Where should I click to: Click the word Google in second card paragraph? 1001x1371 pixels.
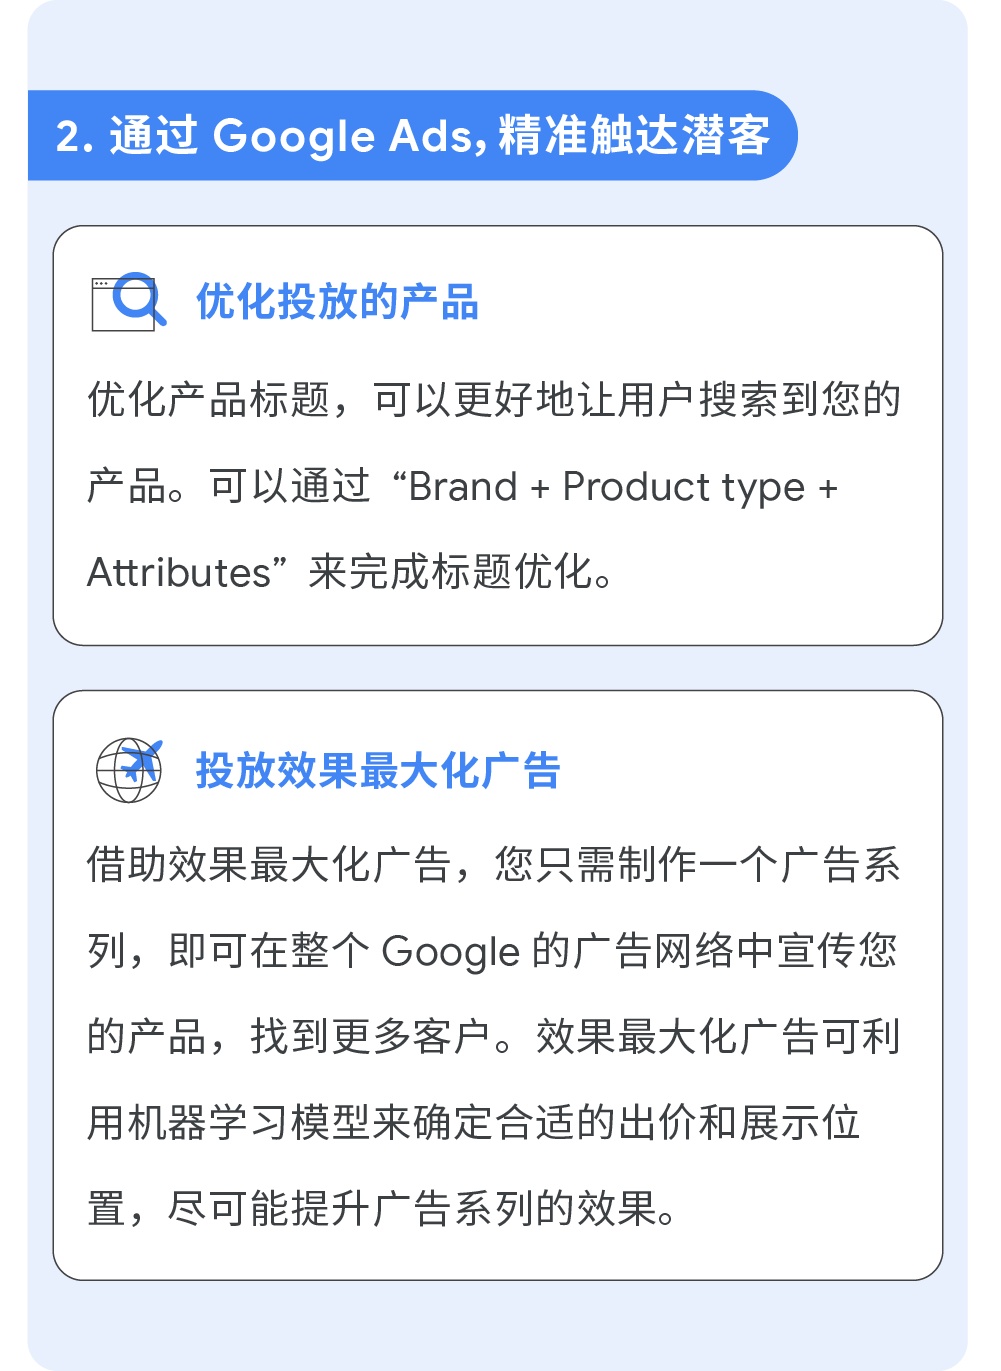coord(451,951)
